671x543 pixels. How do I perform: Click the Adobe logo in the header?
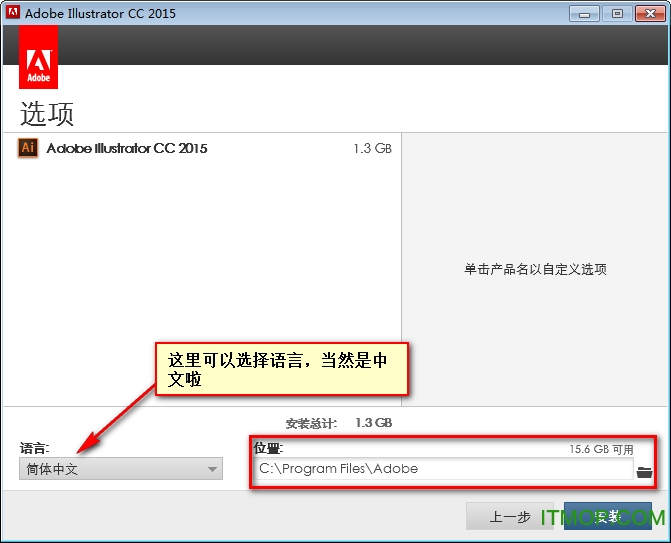[39, 57]
